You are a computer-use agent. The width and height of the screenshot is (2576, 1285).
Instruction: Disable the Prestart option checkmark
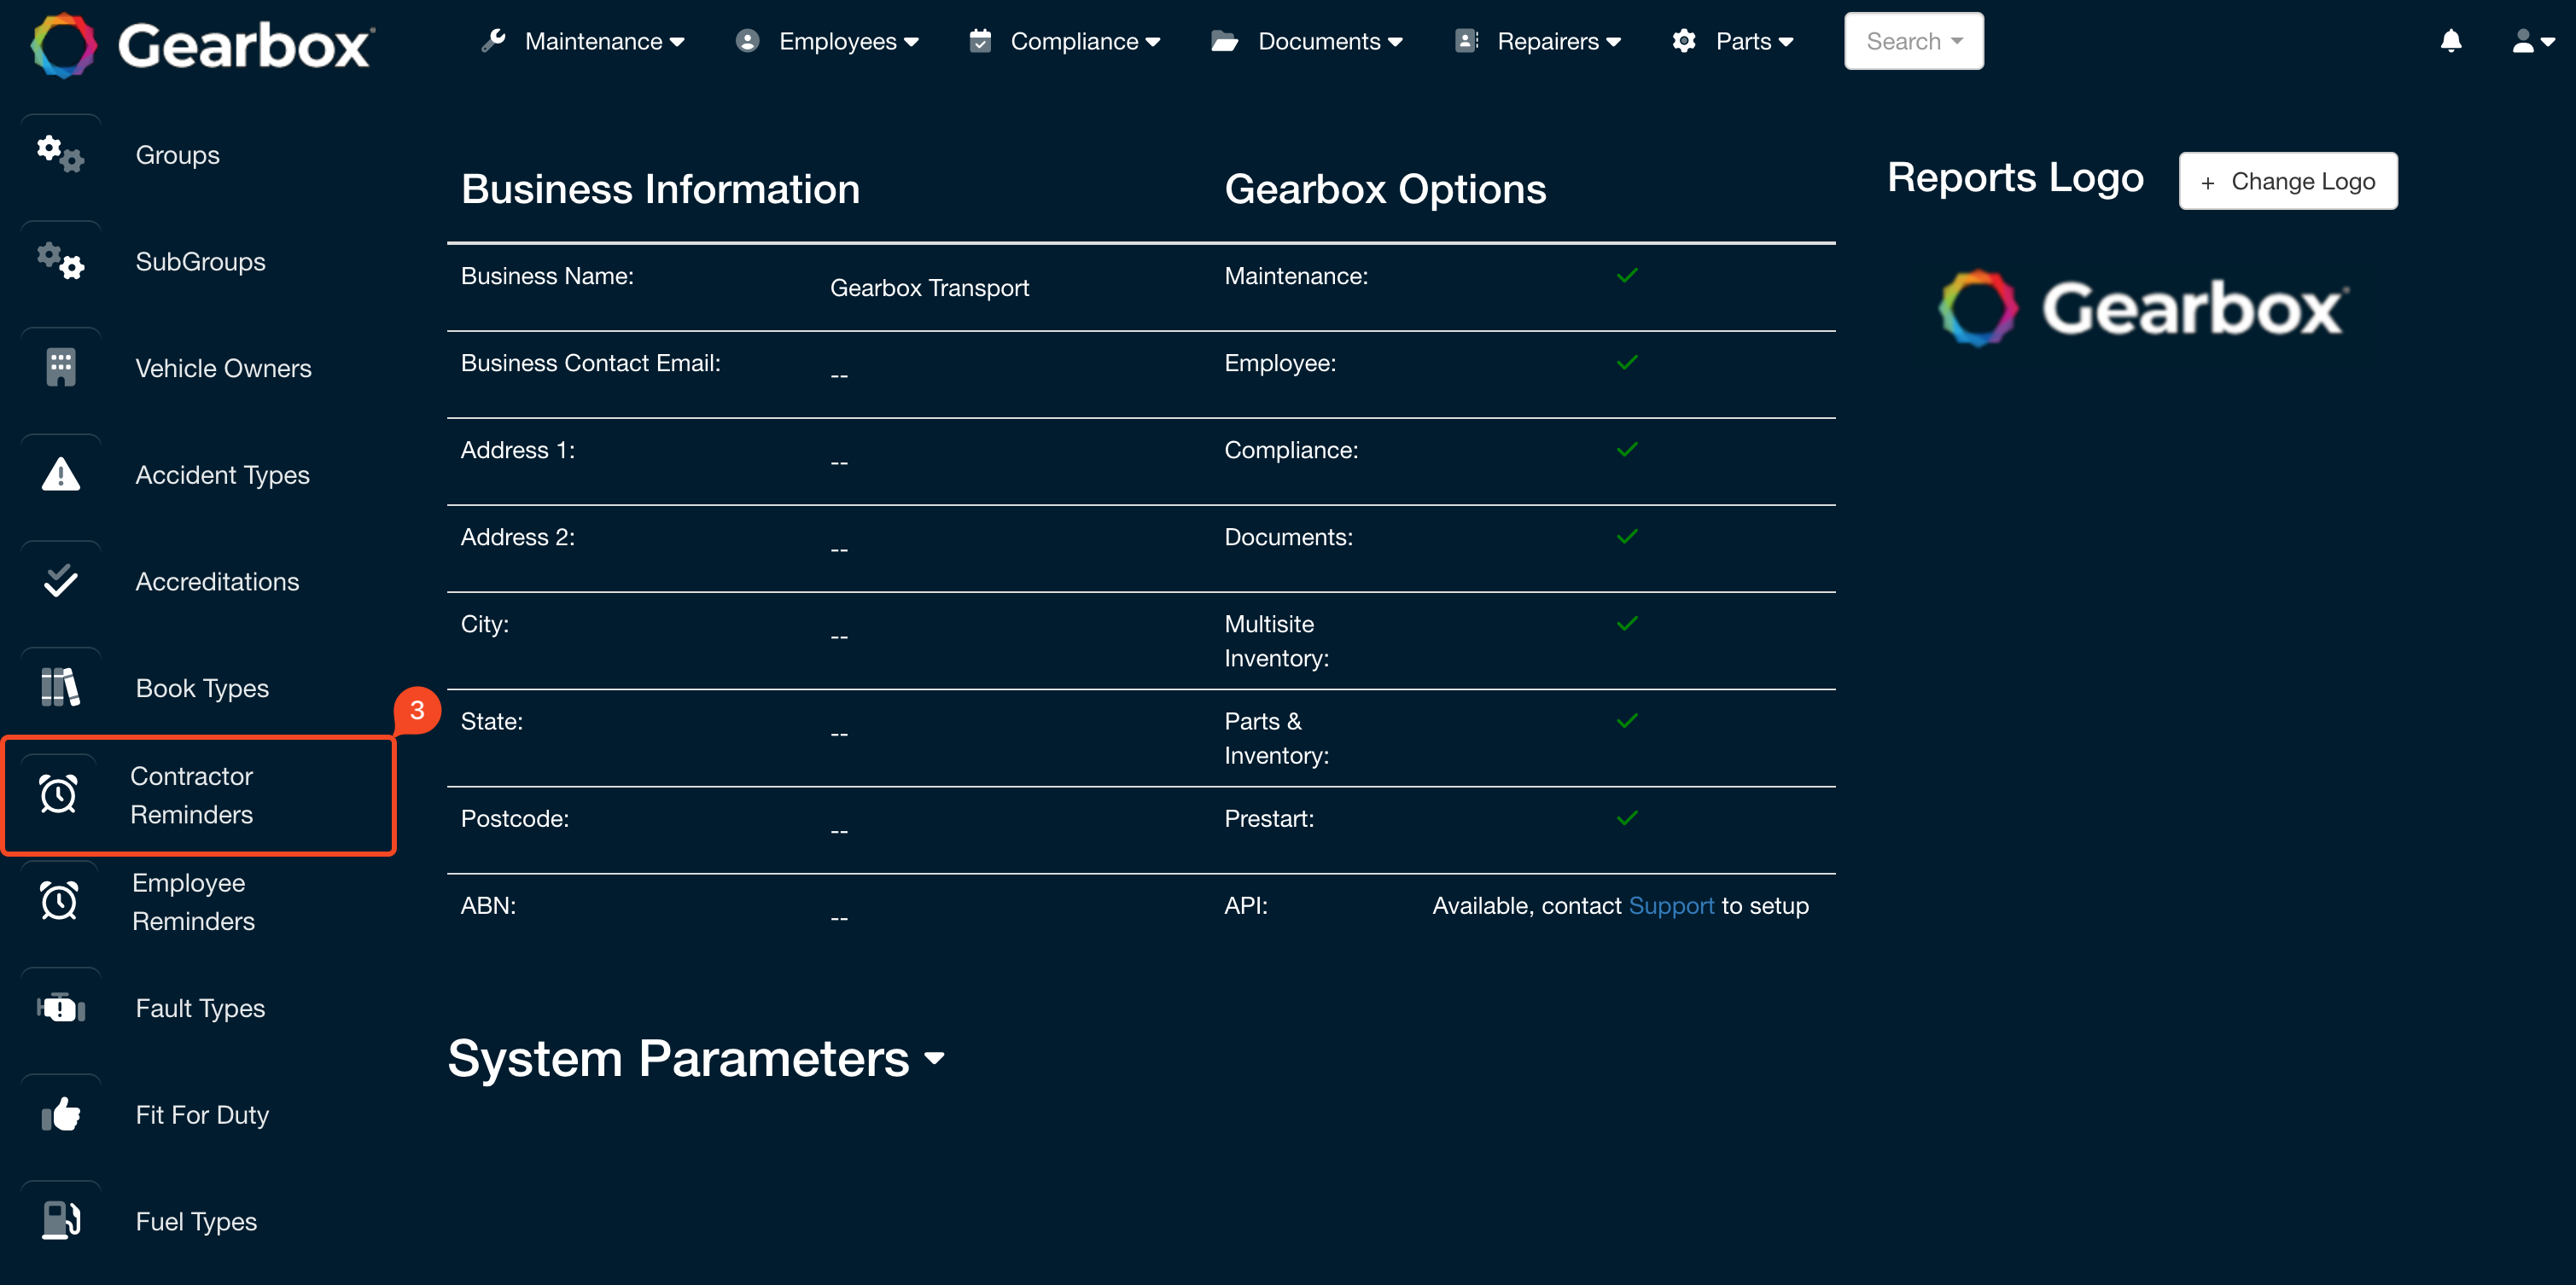1626,818
